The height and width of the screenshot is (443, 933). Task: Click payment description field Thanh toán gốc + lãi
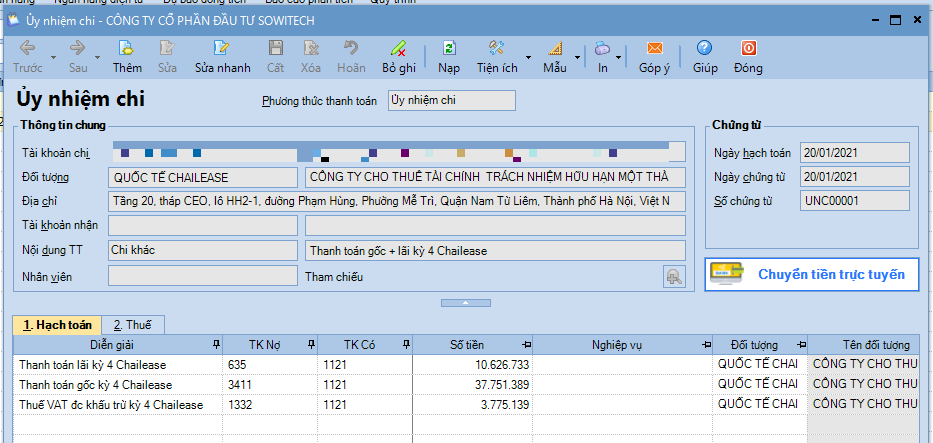point(496,251)
